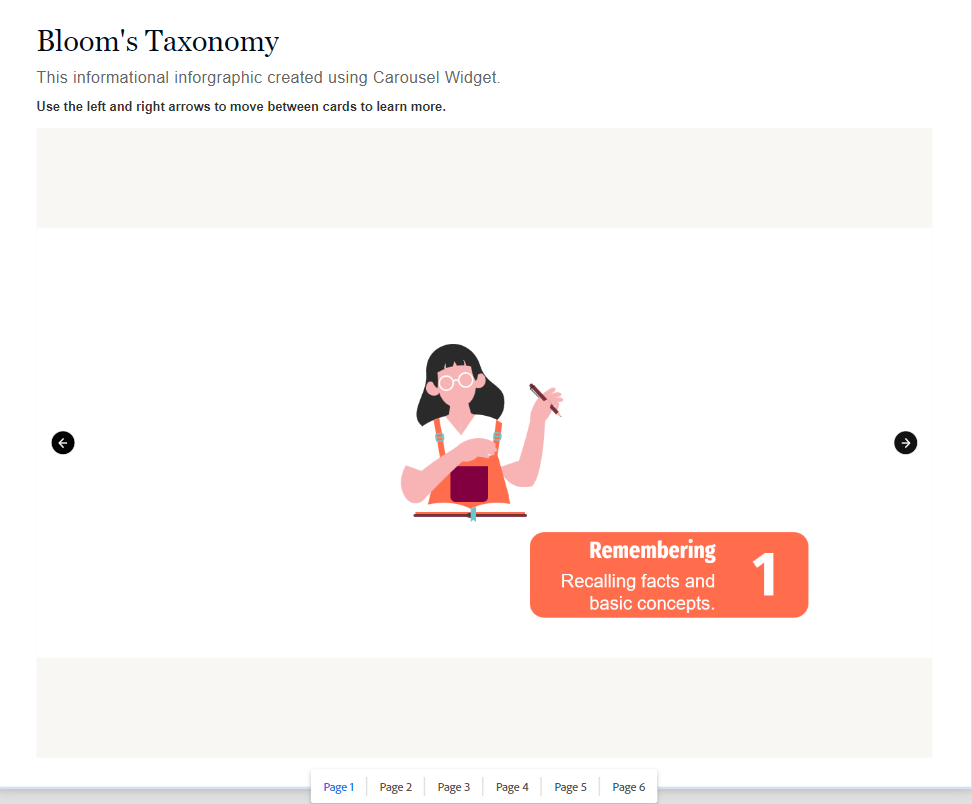The image size is (972, 804).
Task: Click "Recalling facts and basic concepts" text
Action: pos(638,592)
